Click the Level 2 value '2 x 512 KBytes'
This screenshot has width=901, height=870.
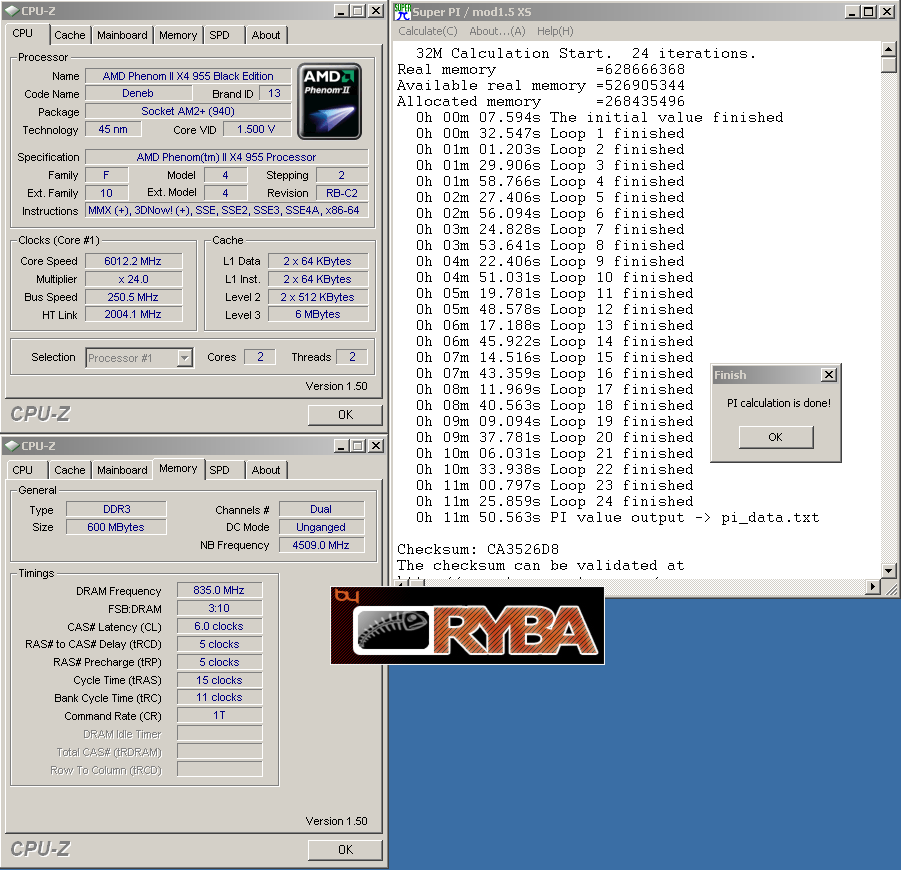[x=317, y=297]
